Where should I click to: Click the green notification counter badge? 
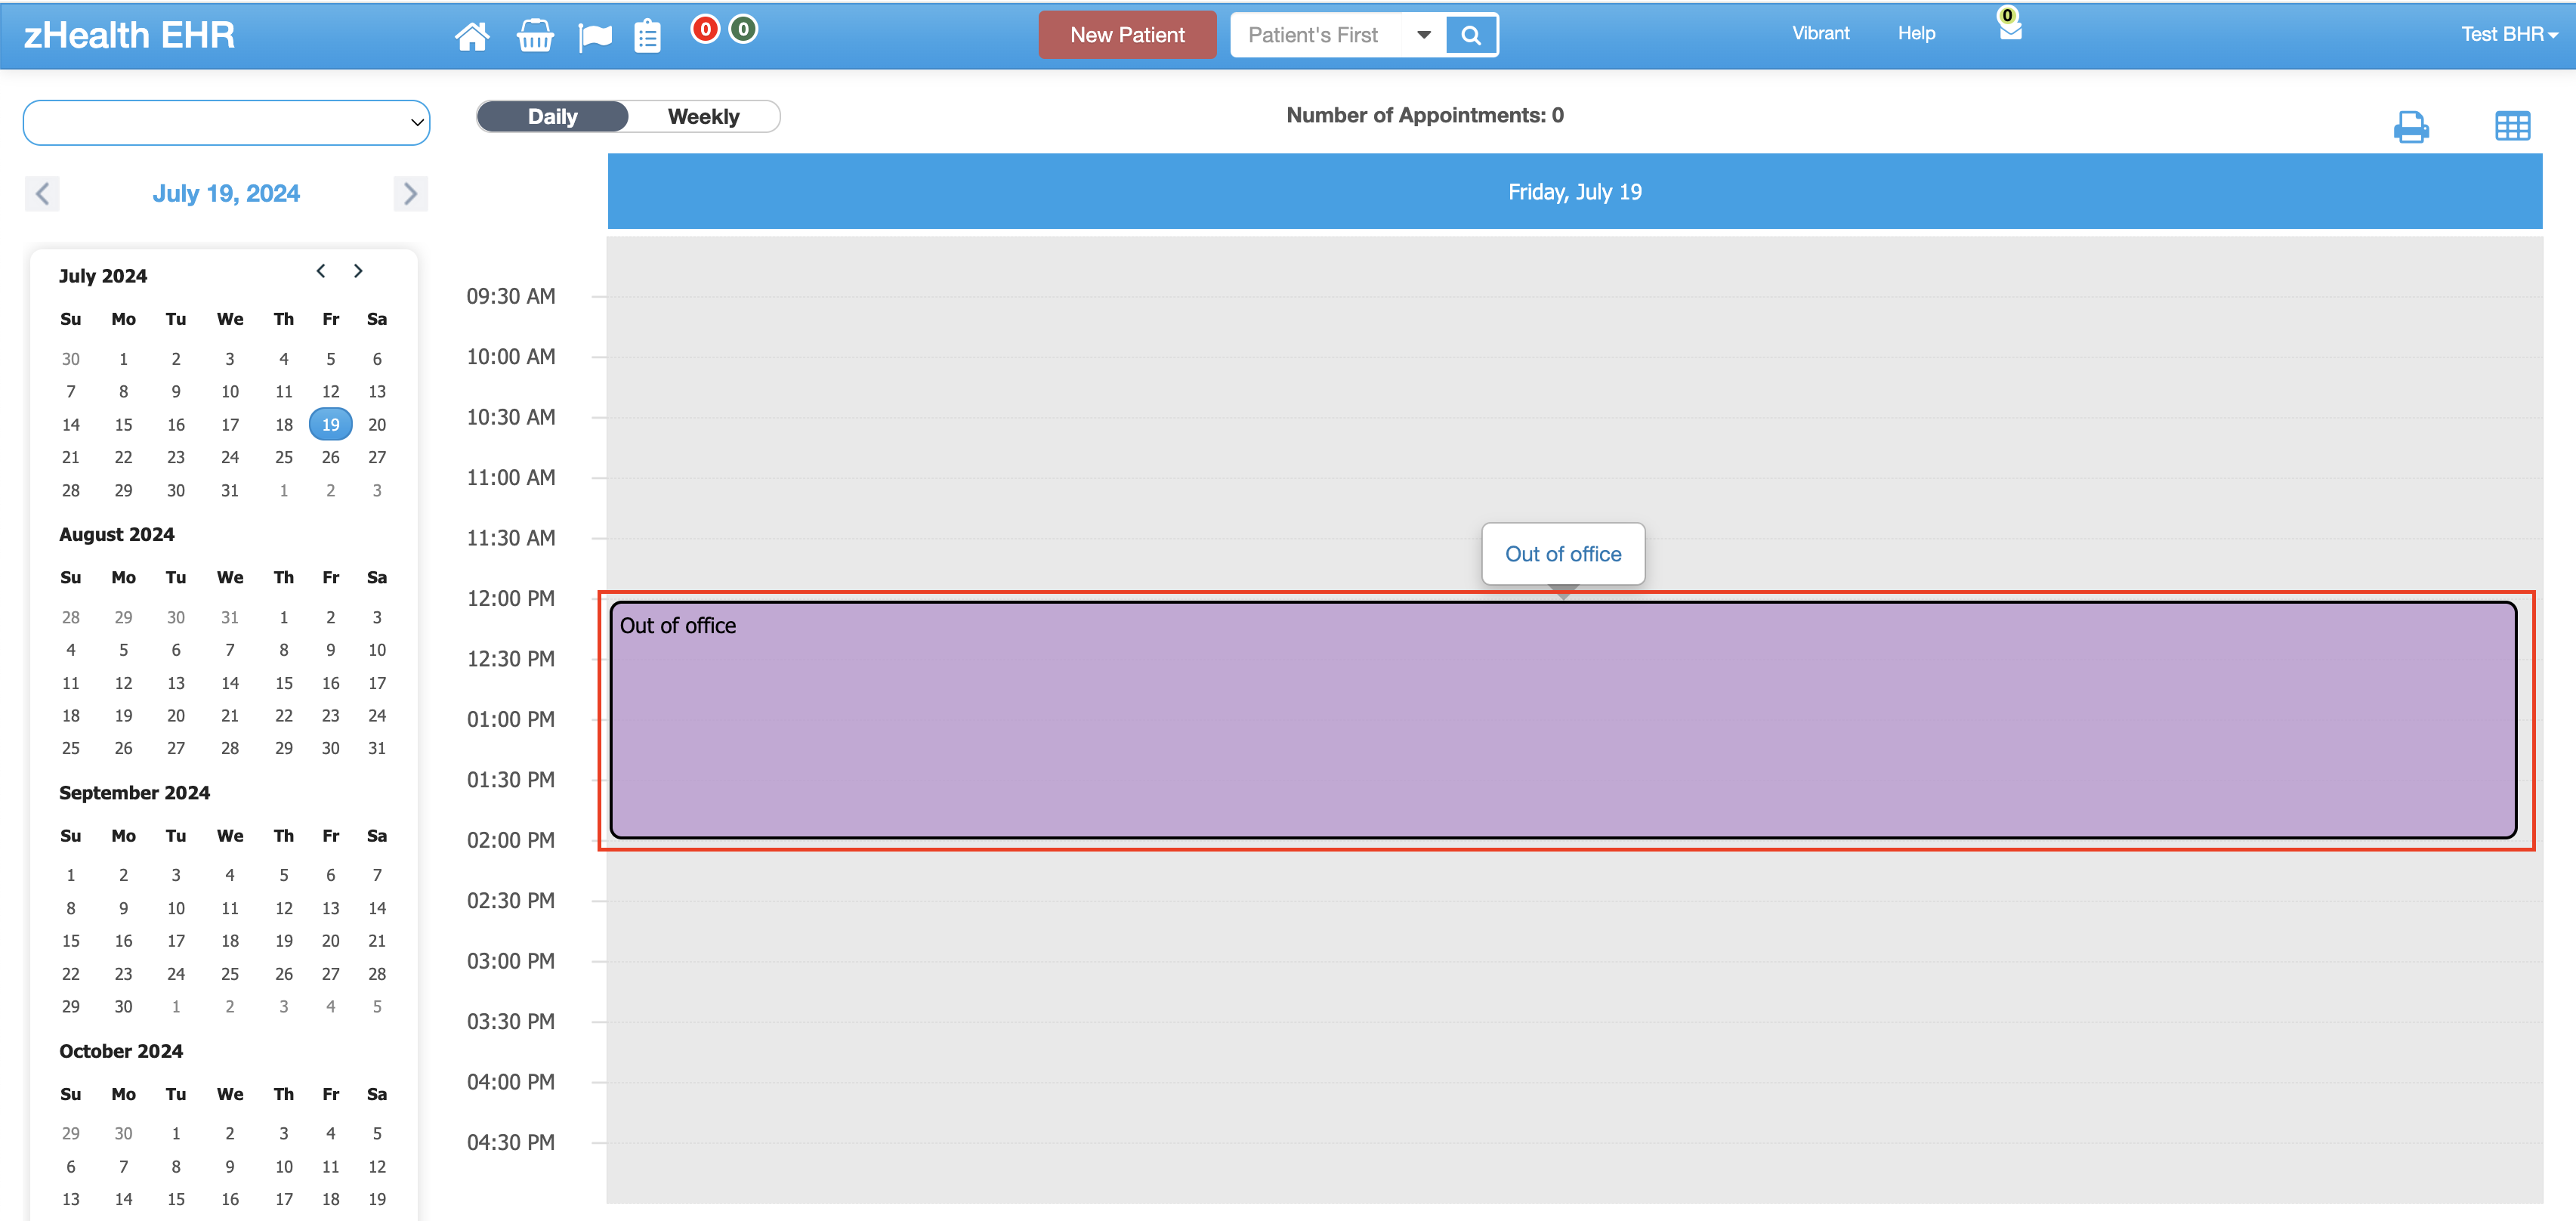[x=743, y=29]
